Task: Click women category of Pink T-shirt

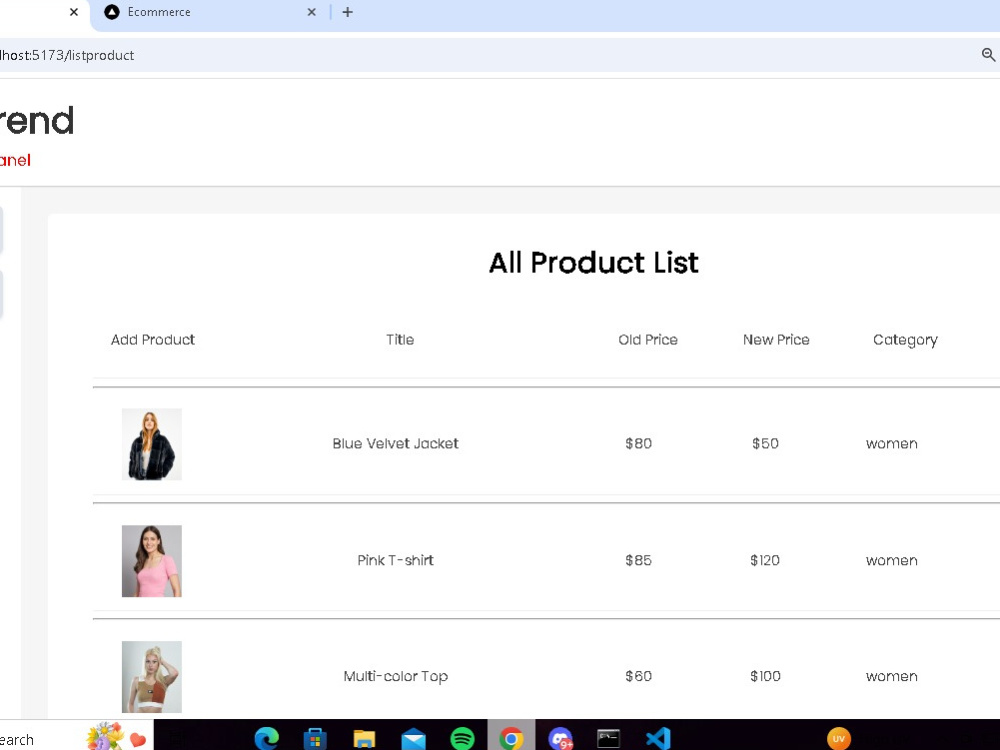Action: 892,561
